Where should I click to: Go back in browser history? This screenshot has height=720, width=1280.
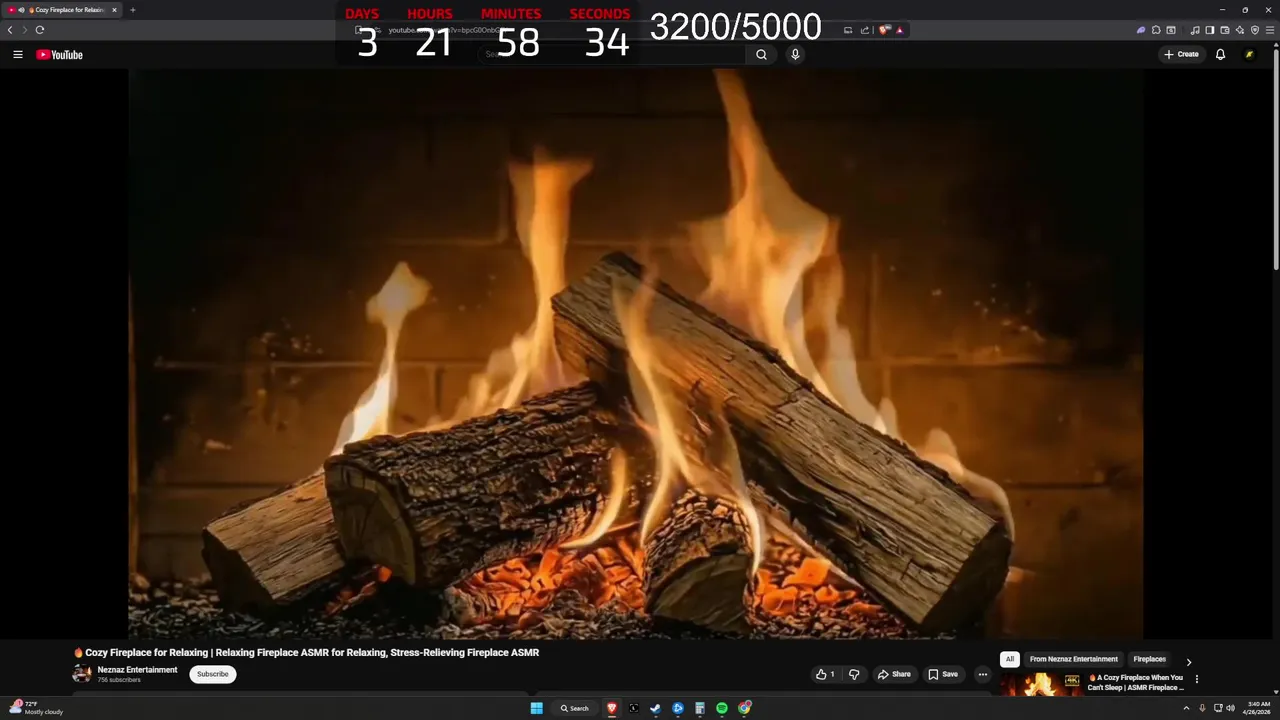coord(10,30)
